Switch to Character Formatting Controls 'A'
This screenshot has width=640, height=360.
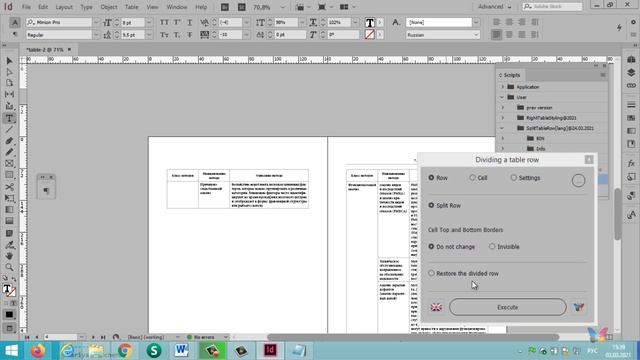click(15, 22)
